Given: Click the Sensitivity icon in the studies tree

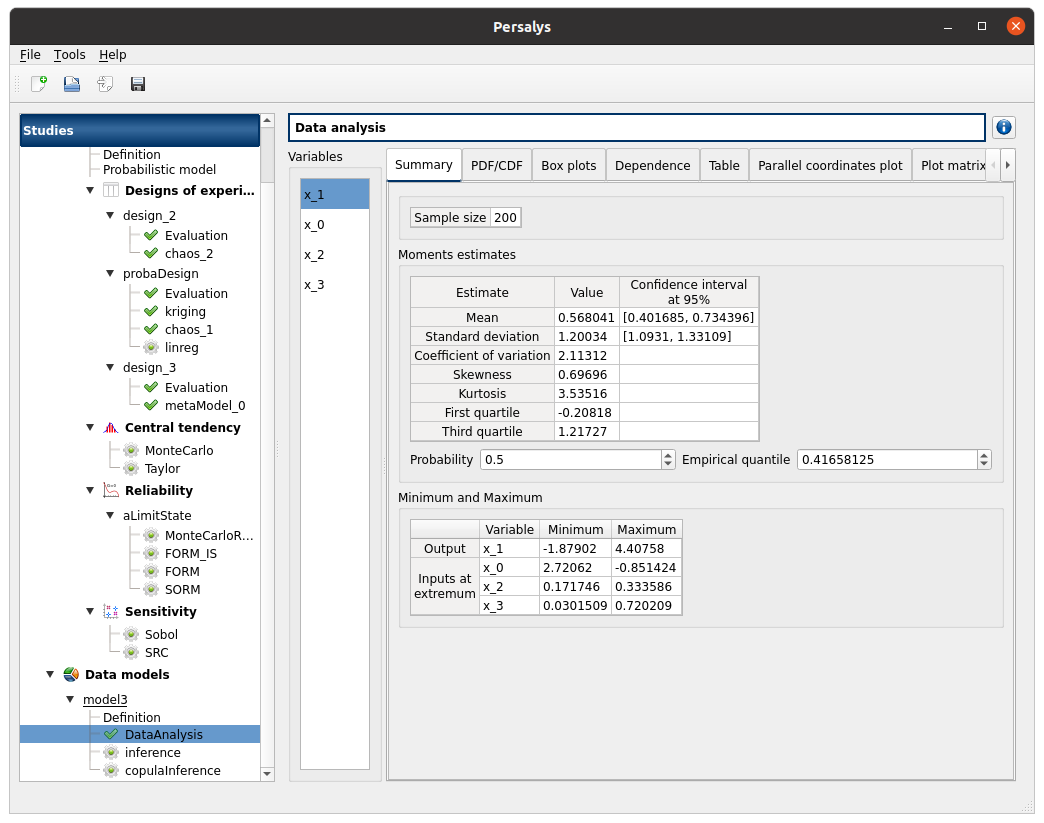Looking at the screenshot, I should coord(110,612).
